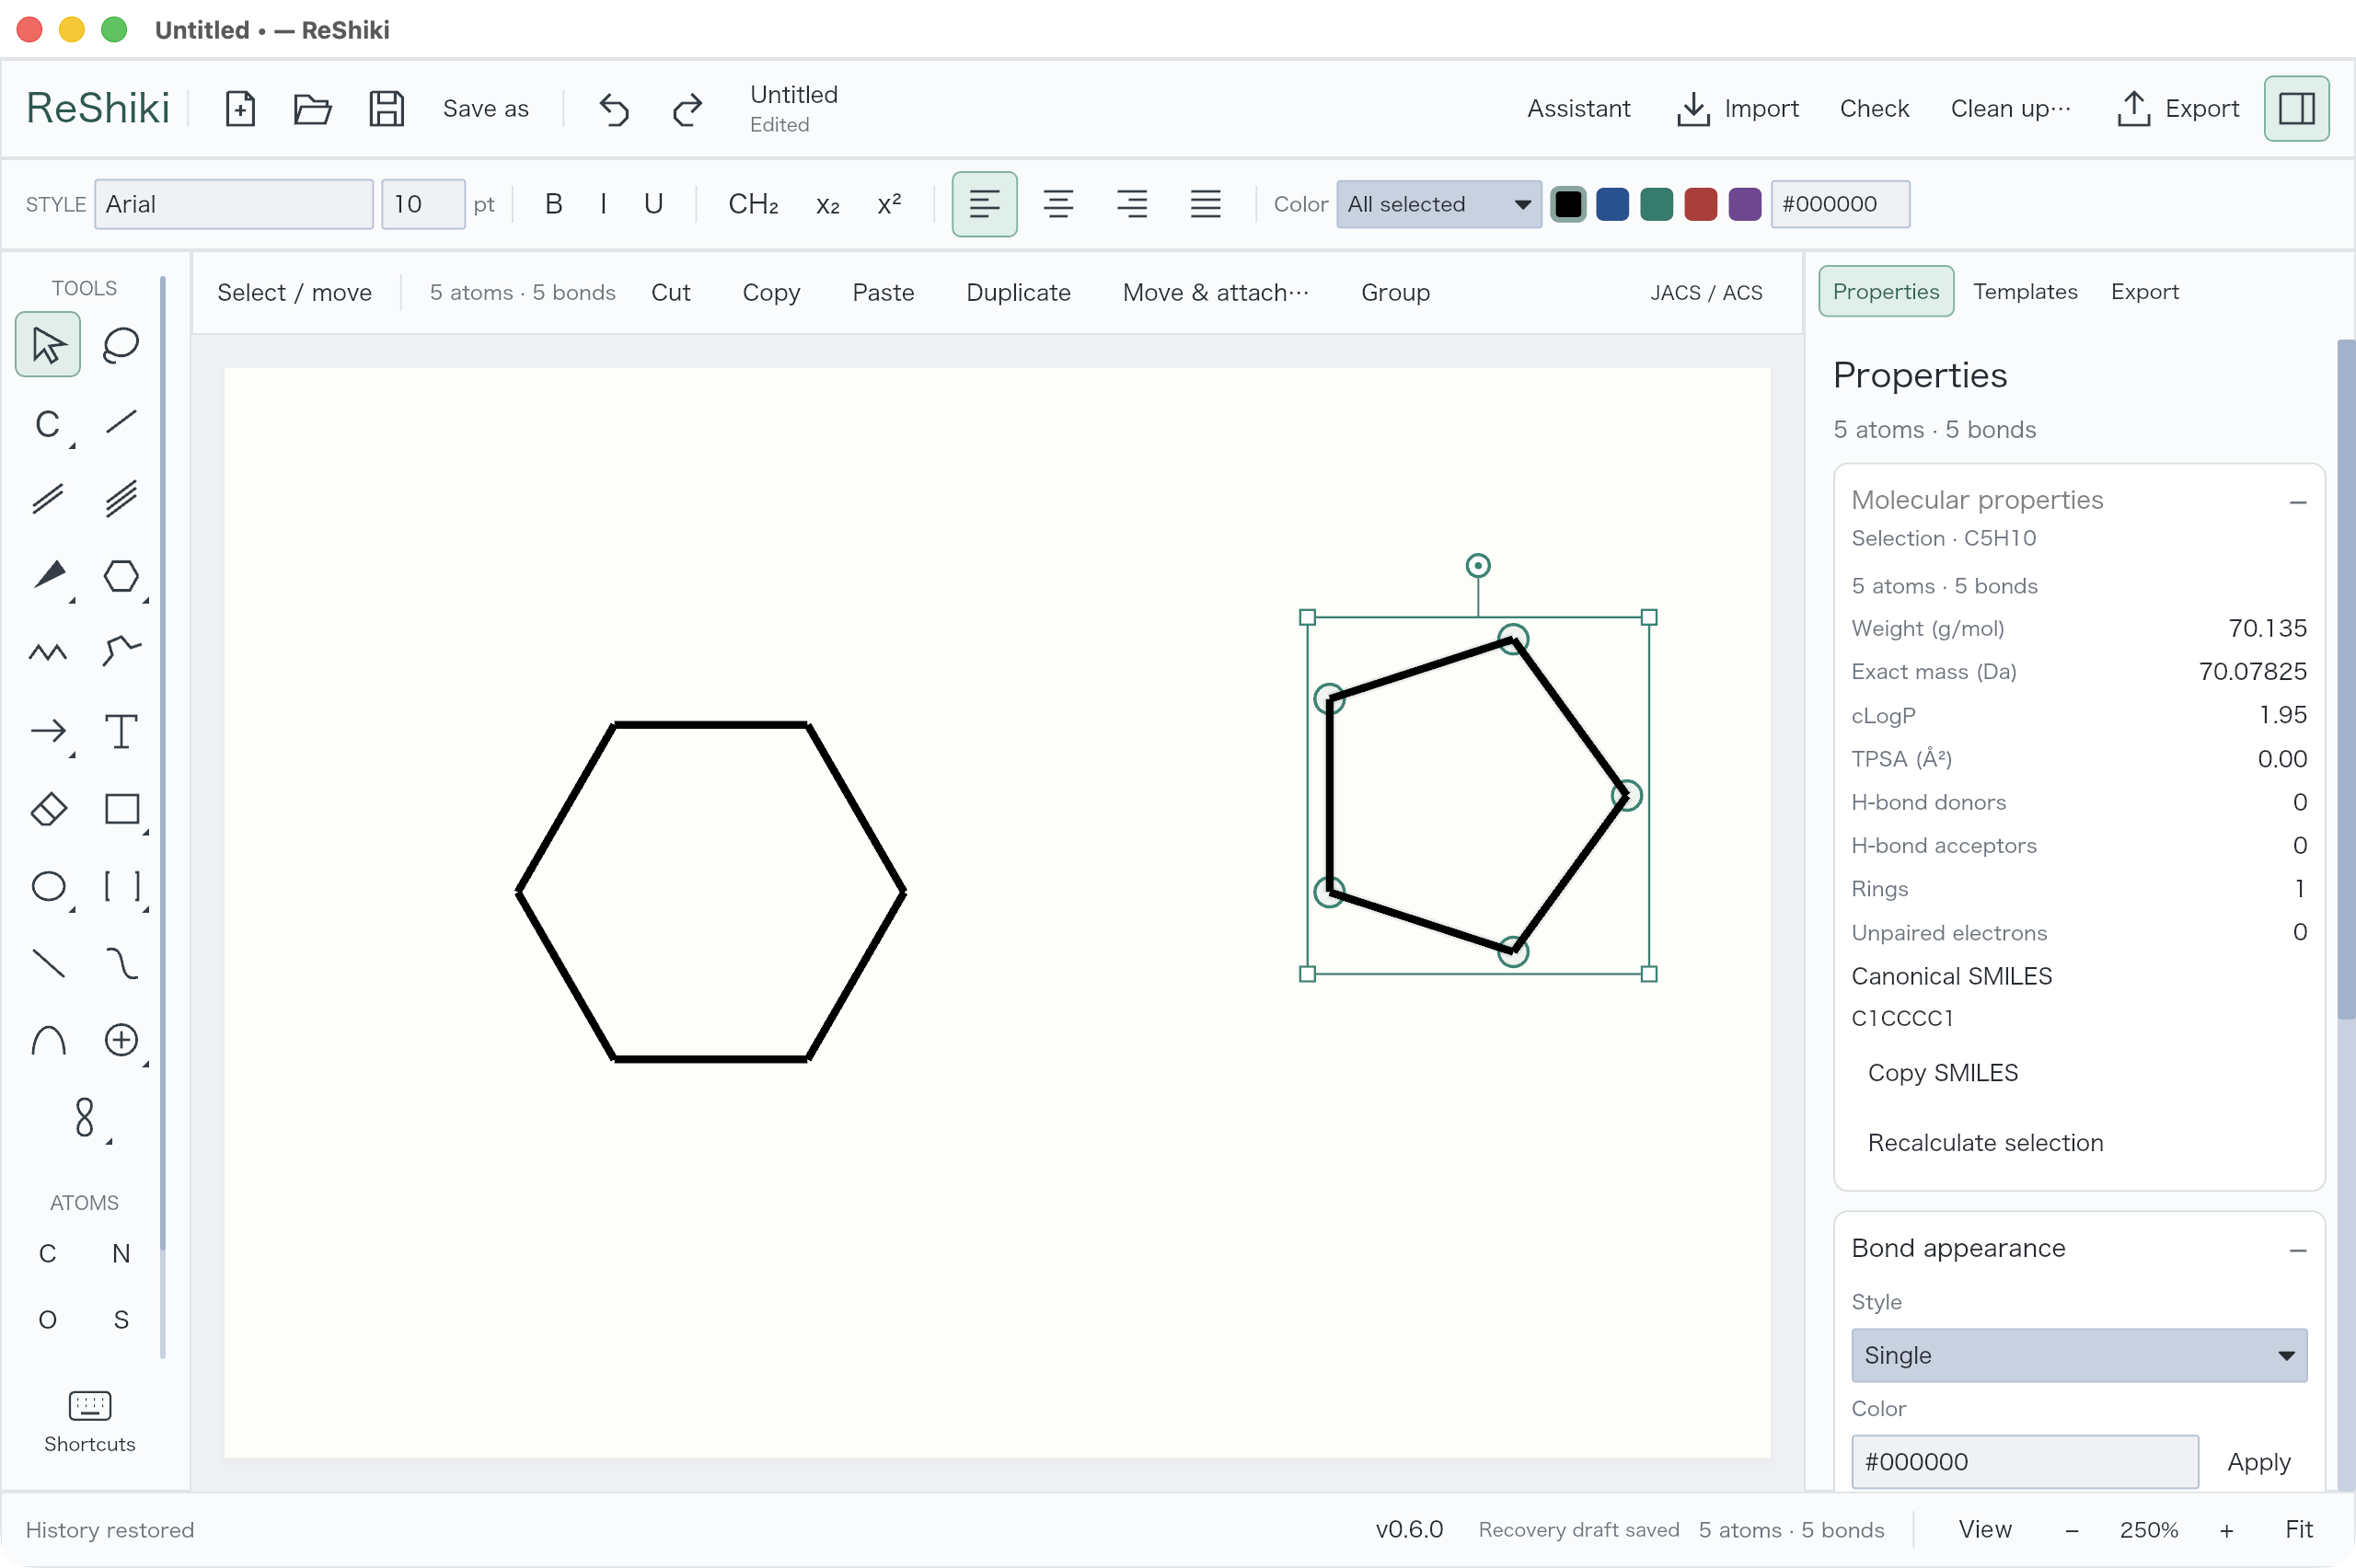
Task: Pick the reaction arrow tool
Action: (x=47, y=731)
